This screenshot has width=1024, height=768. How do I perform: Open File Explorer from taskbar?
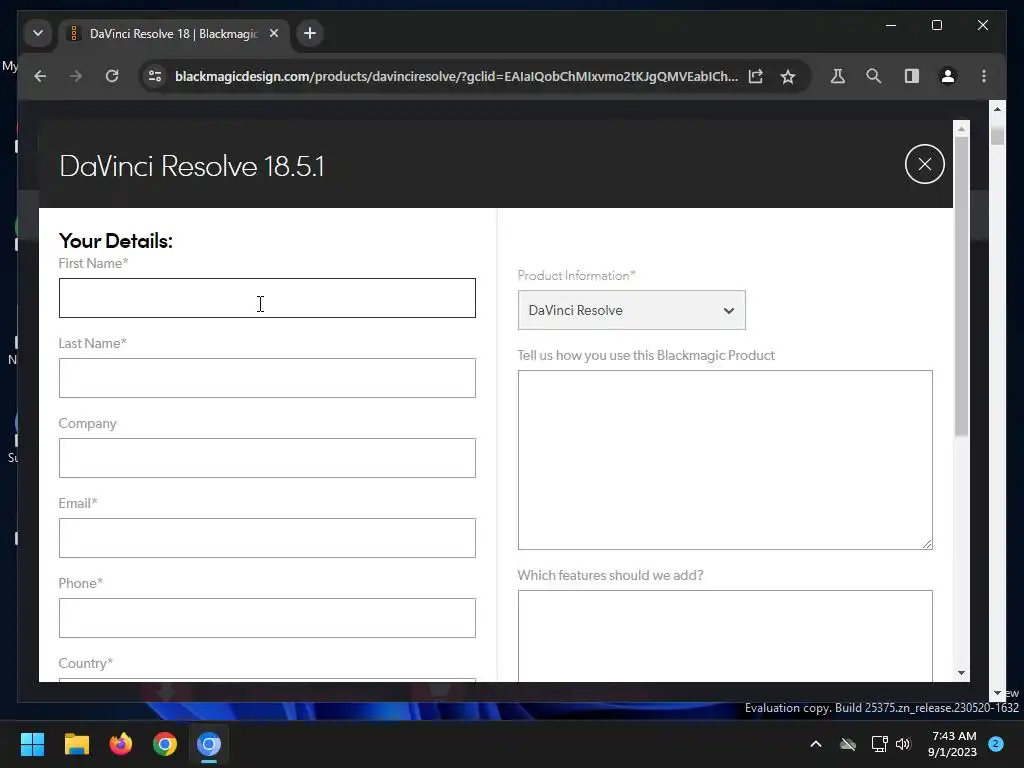pos(76,744)
